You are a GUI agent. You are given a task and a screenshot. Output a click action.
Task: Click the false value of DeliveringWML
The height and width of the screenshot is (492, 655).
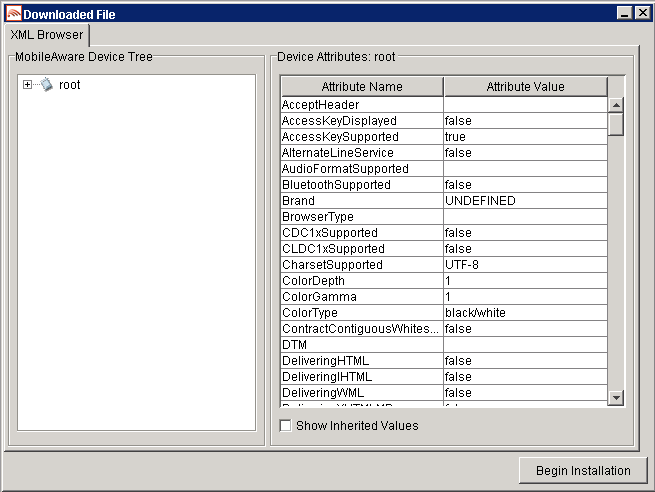pyautogui.click(x=526, y=393)
